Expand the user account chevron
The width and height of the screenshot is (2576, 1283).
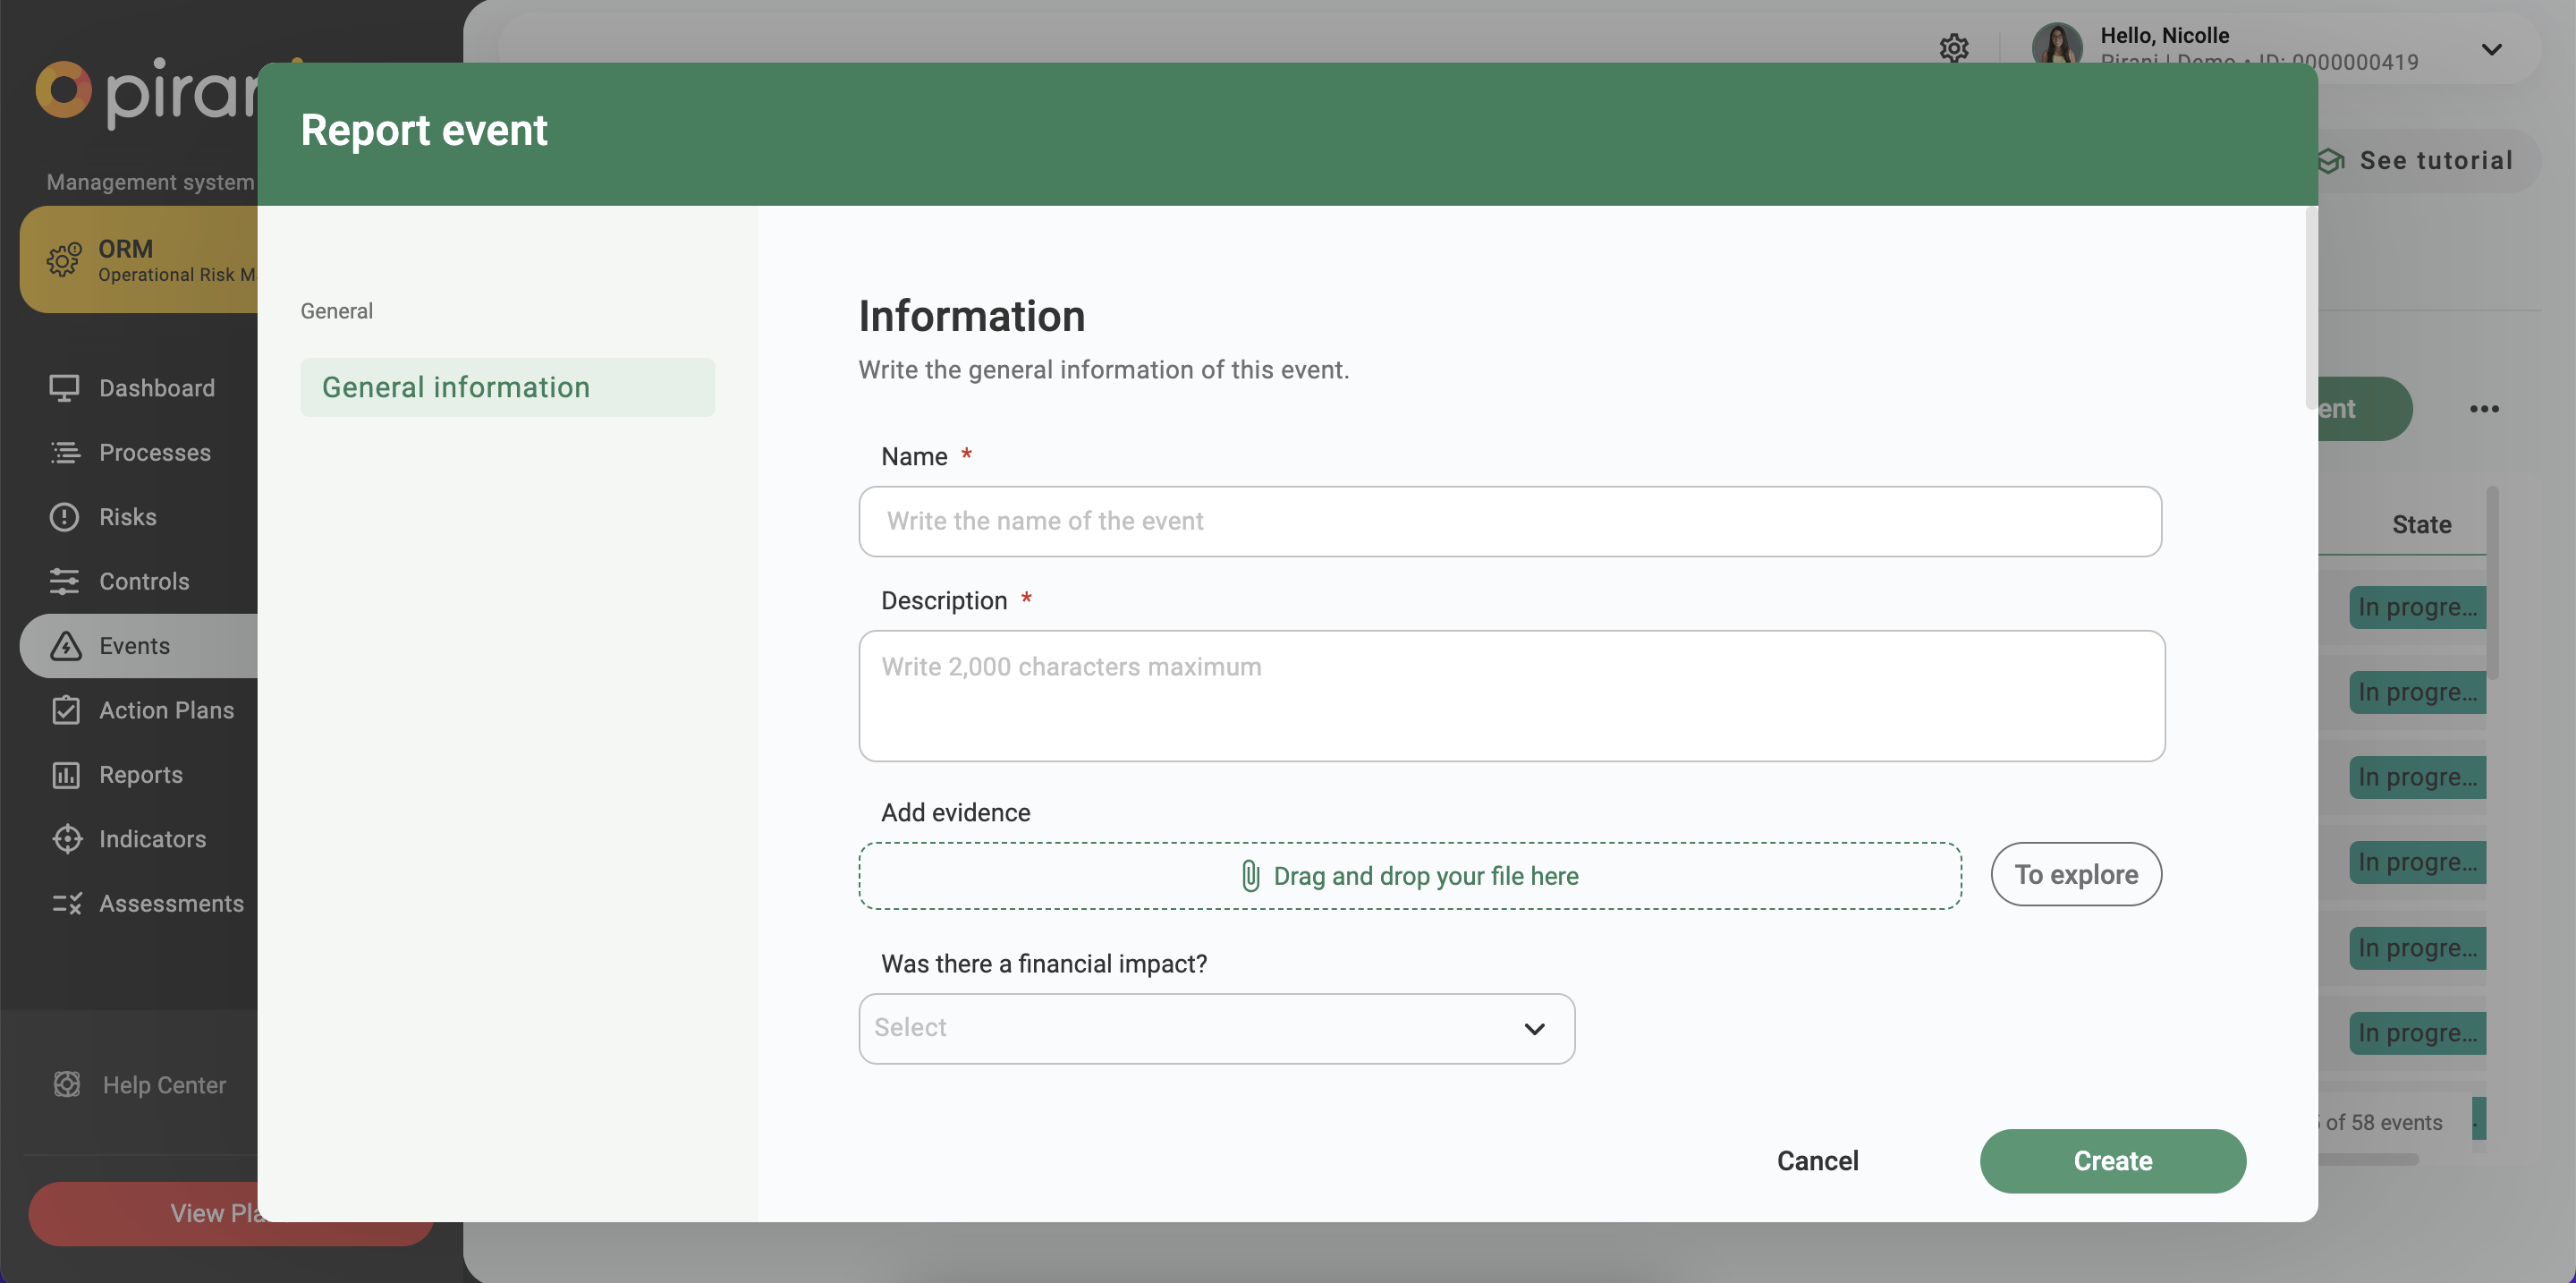click(2491, 49)
